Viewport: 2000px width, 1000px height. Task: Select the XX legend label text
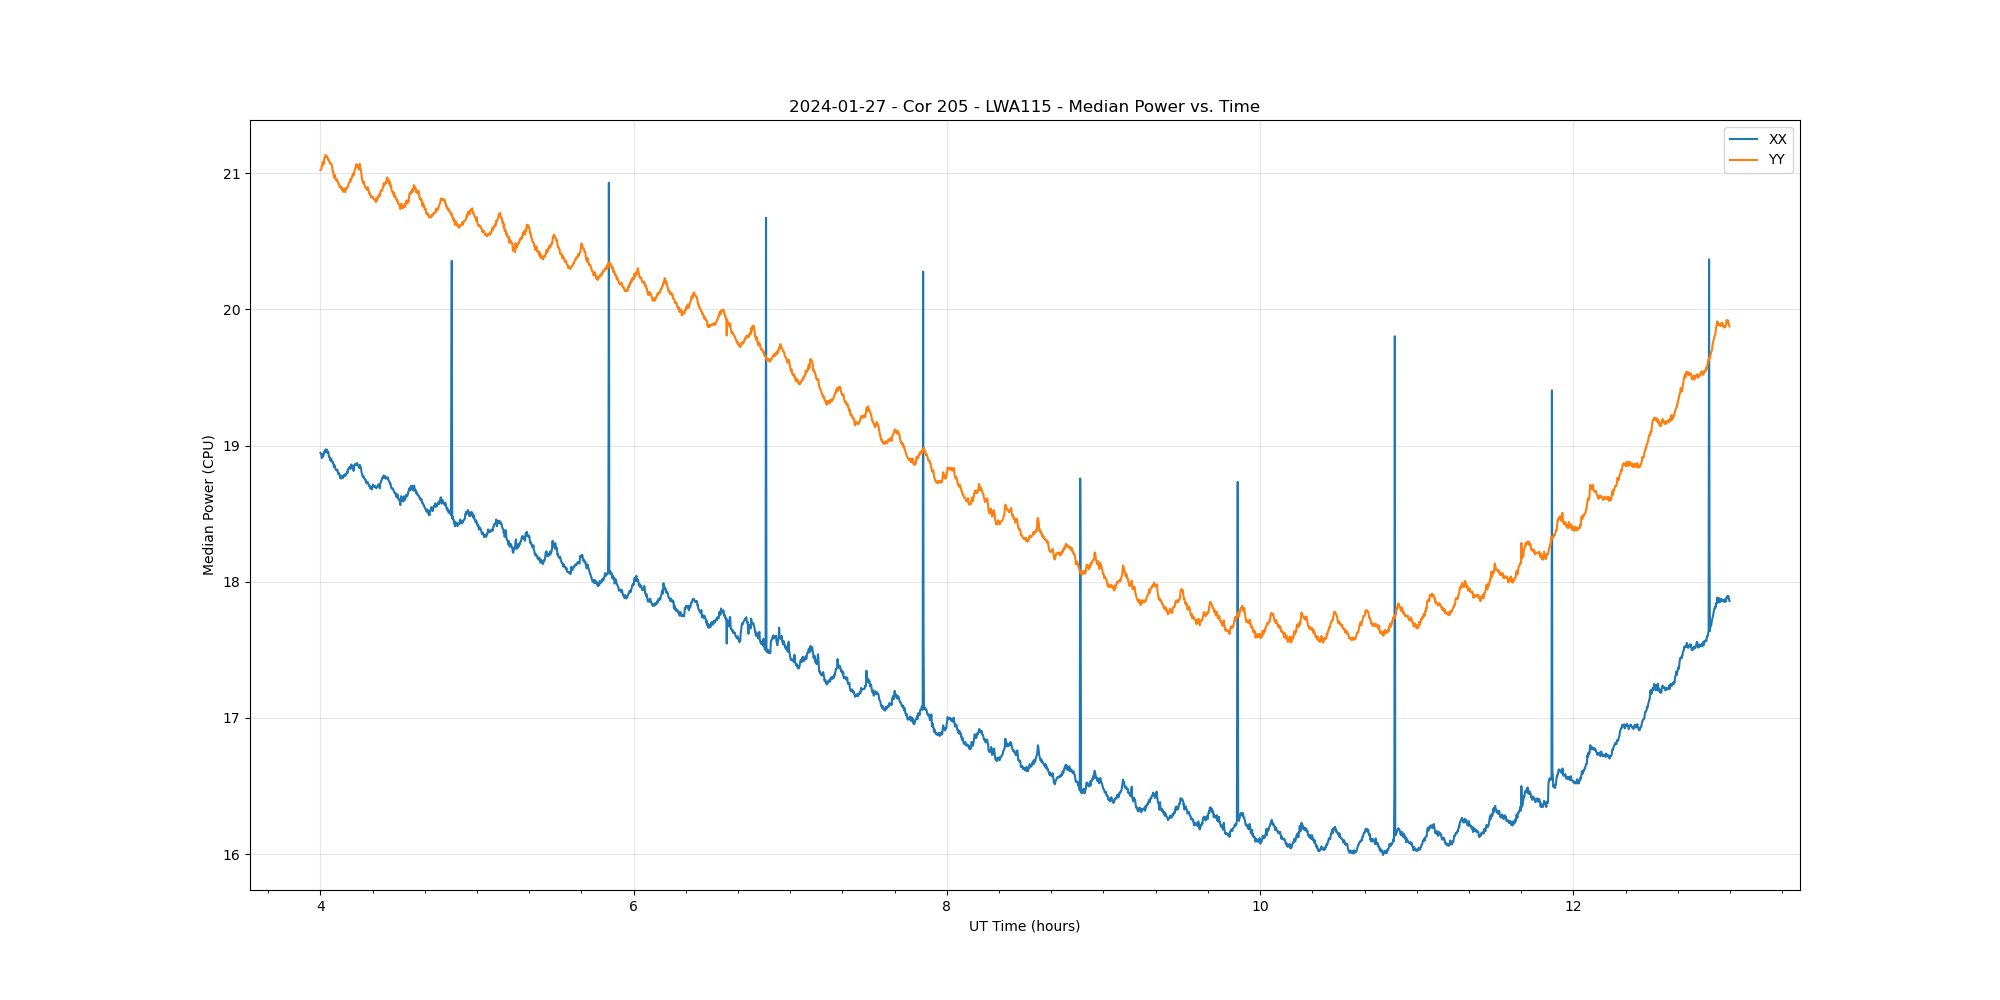pyautogui.click(x=1777, y=139)
